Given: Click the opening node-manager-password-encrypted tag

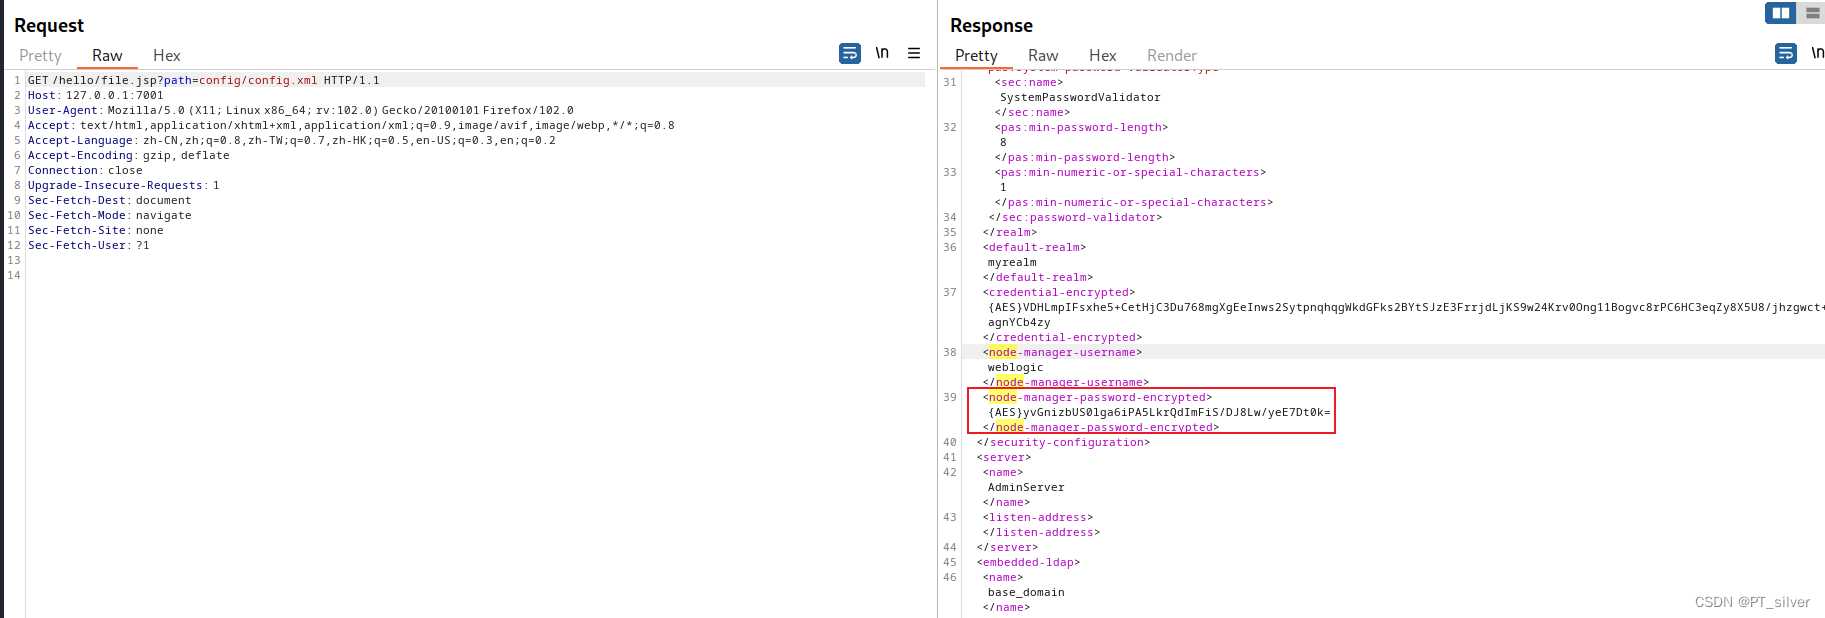Looking at the screenshot, I should pos(1097,397).
